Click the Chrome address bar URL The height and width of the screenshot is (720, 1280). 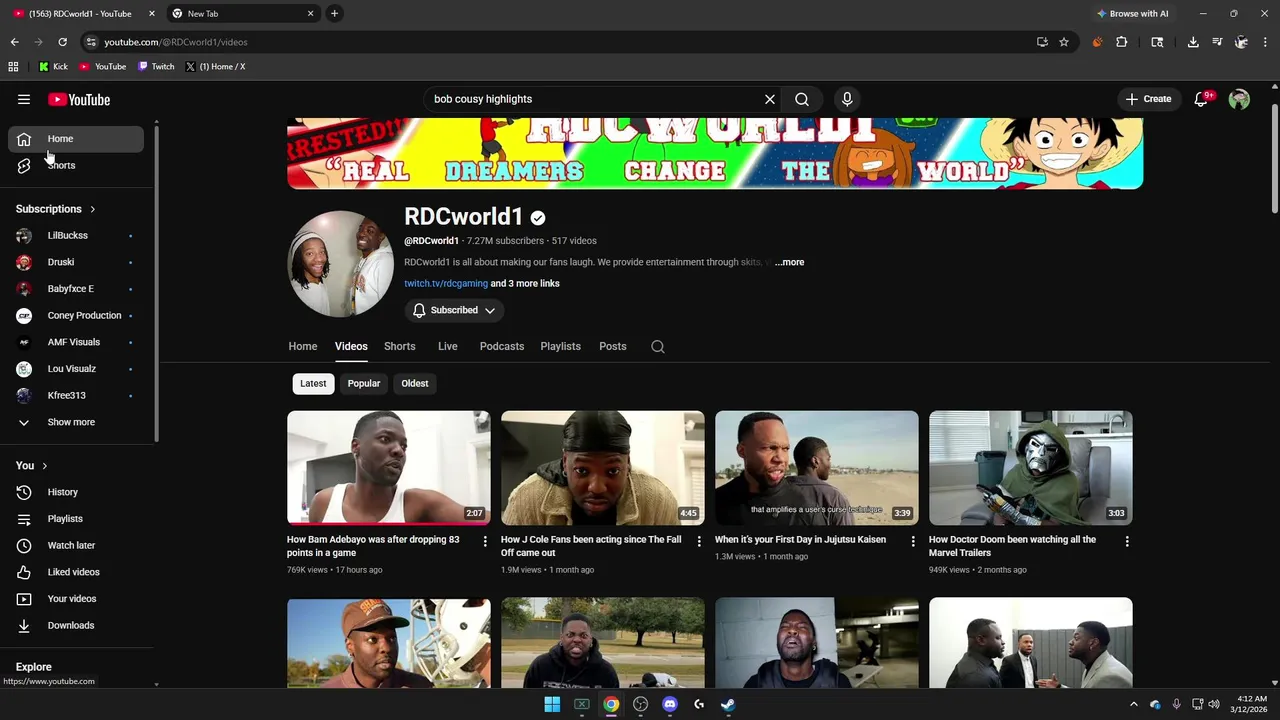[x=175, y=42]
